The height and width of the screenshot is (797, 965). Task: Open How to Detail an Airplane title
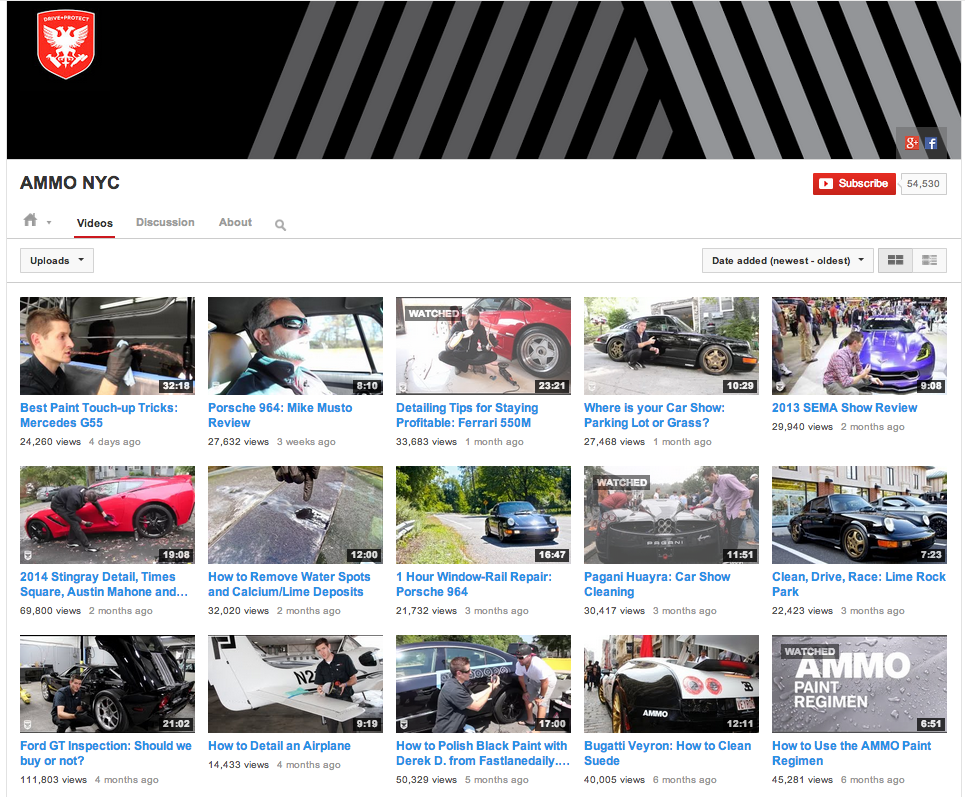tap(279, 745)
